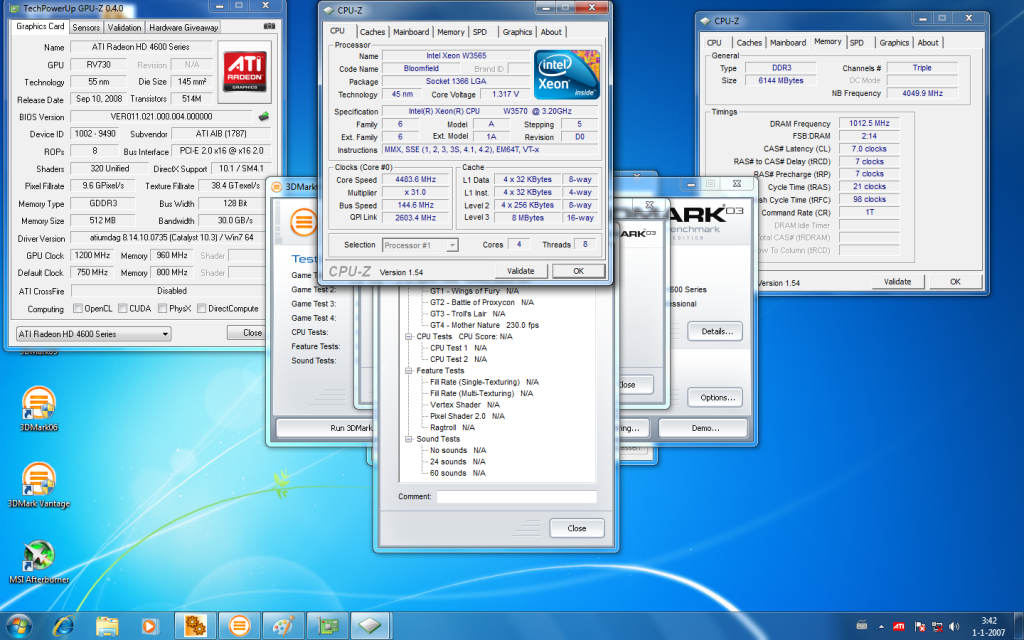This screenshot has height=640, width=1024.
Task: Open the SPD tab in front CPU-Z
Action: coord(480,32)
